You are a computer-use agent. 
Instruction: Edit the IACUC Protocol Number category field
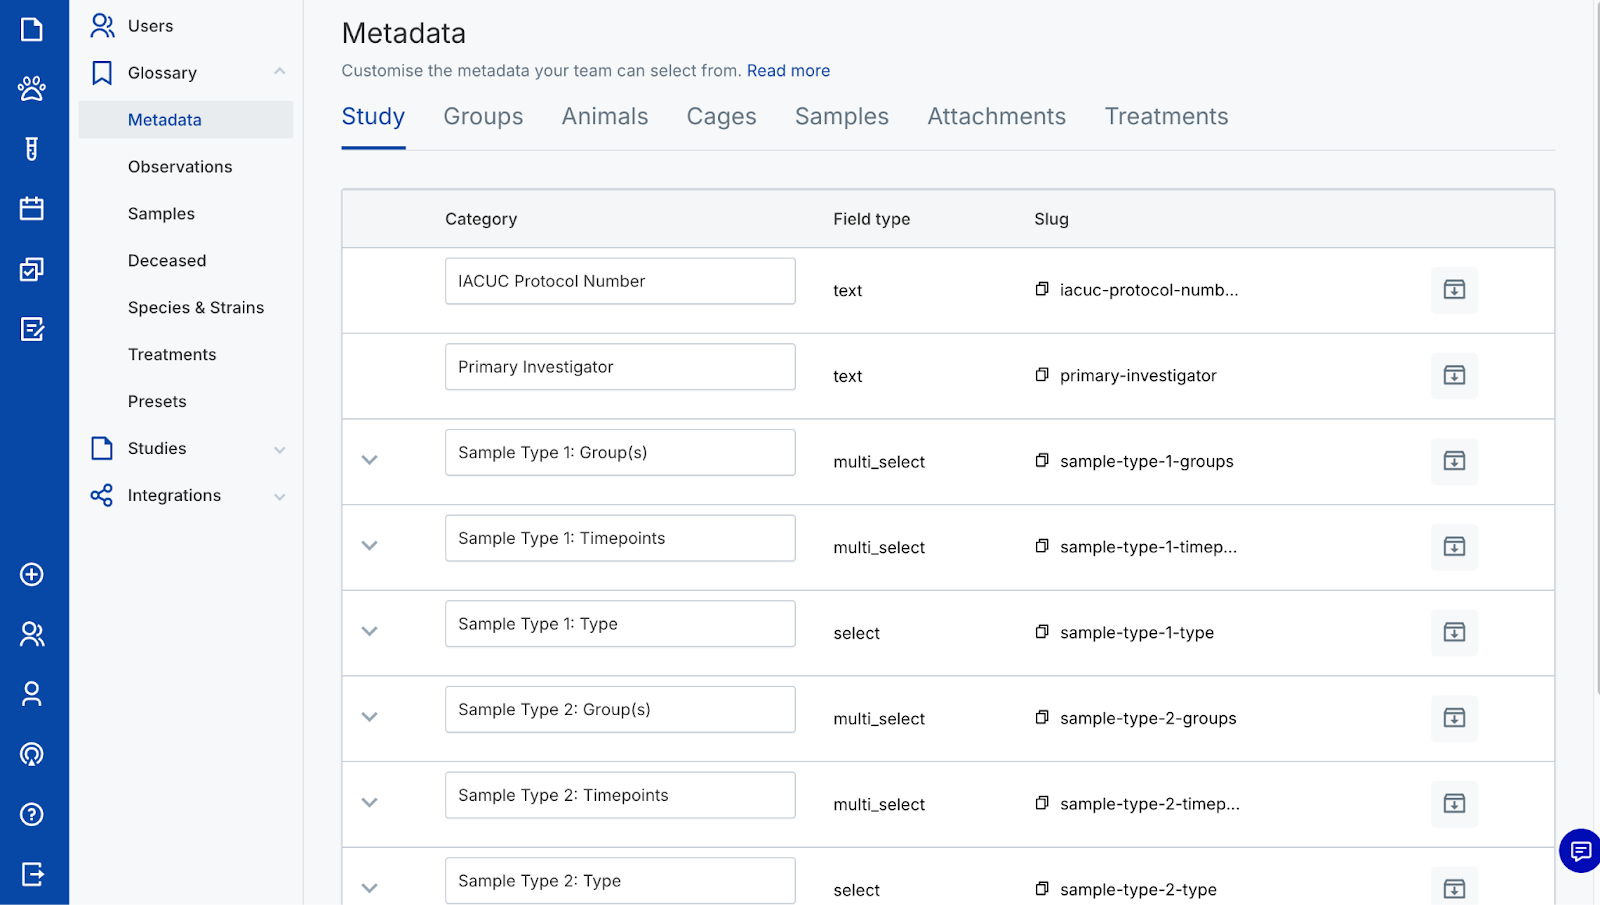[620, 281]
